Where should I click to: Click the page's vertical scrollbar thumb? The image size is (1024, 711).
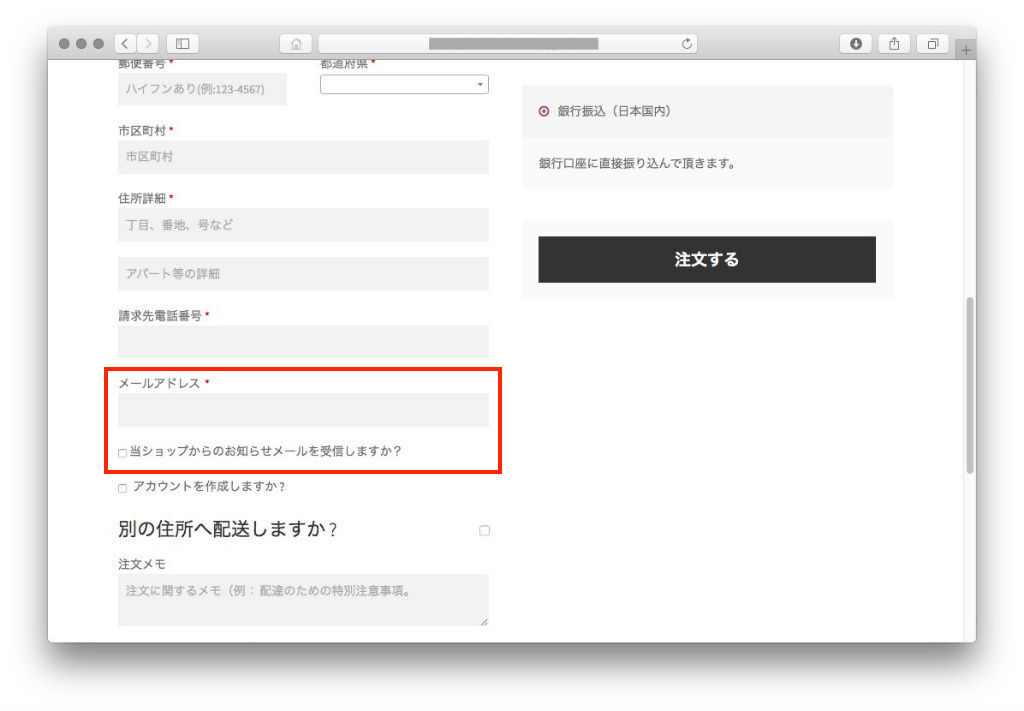point(969,385)
